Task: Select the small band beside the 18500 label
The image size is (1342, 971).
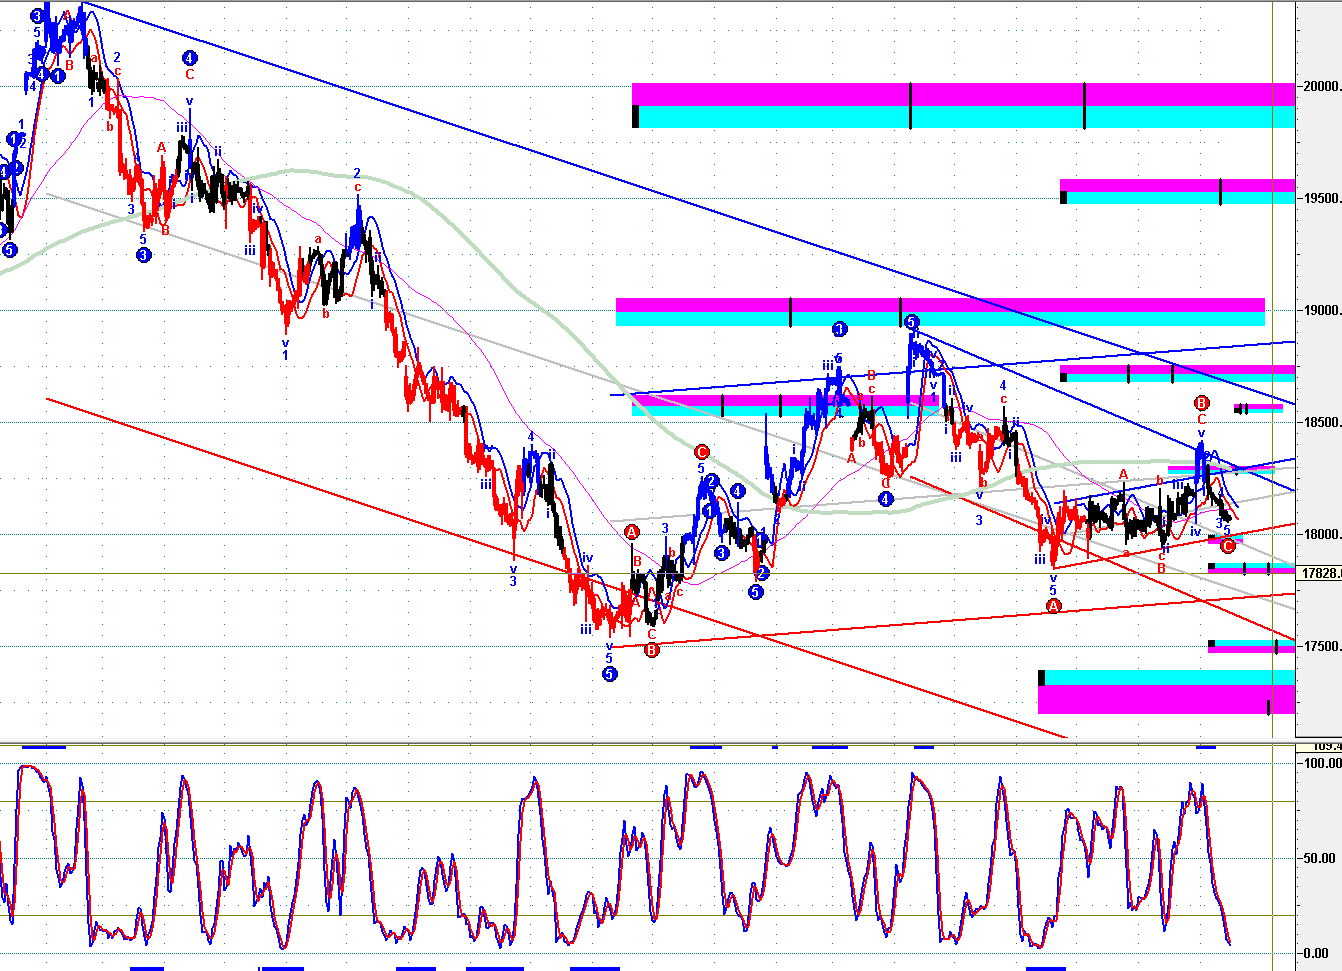Action: (x=1258, y=408)
